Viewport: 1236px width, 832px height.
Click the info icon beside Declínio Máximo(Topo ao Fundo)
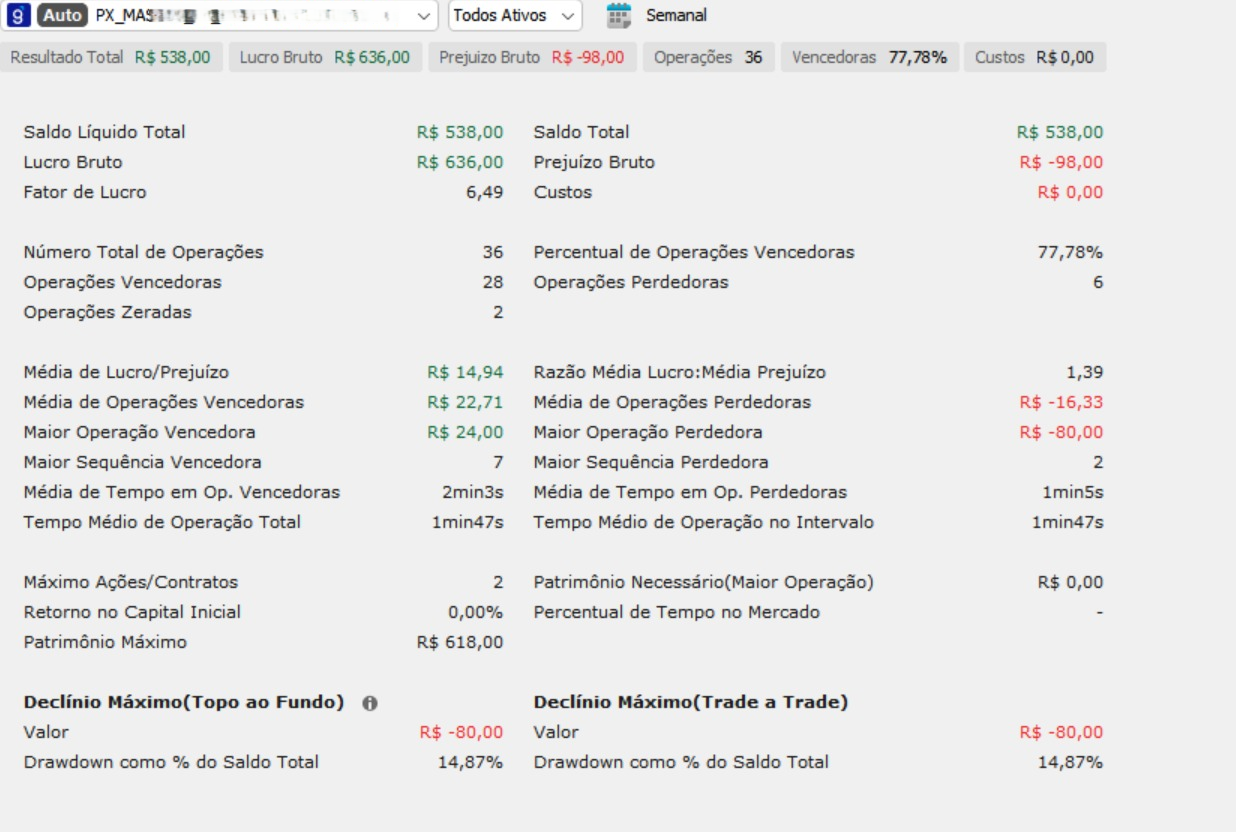tap(370, 703)
